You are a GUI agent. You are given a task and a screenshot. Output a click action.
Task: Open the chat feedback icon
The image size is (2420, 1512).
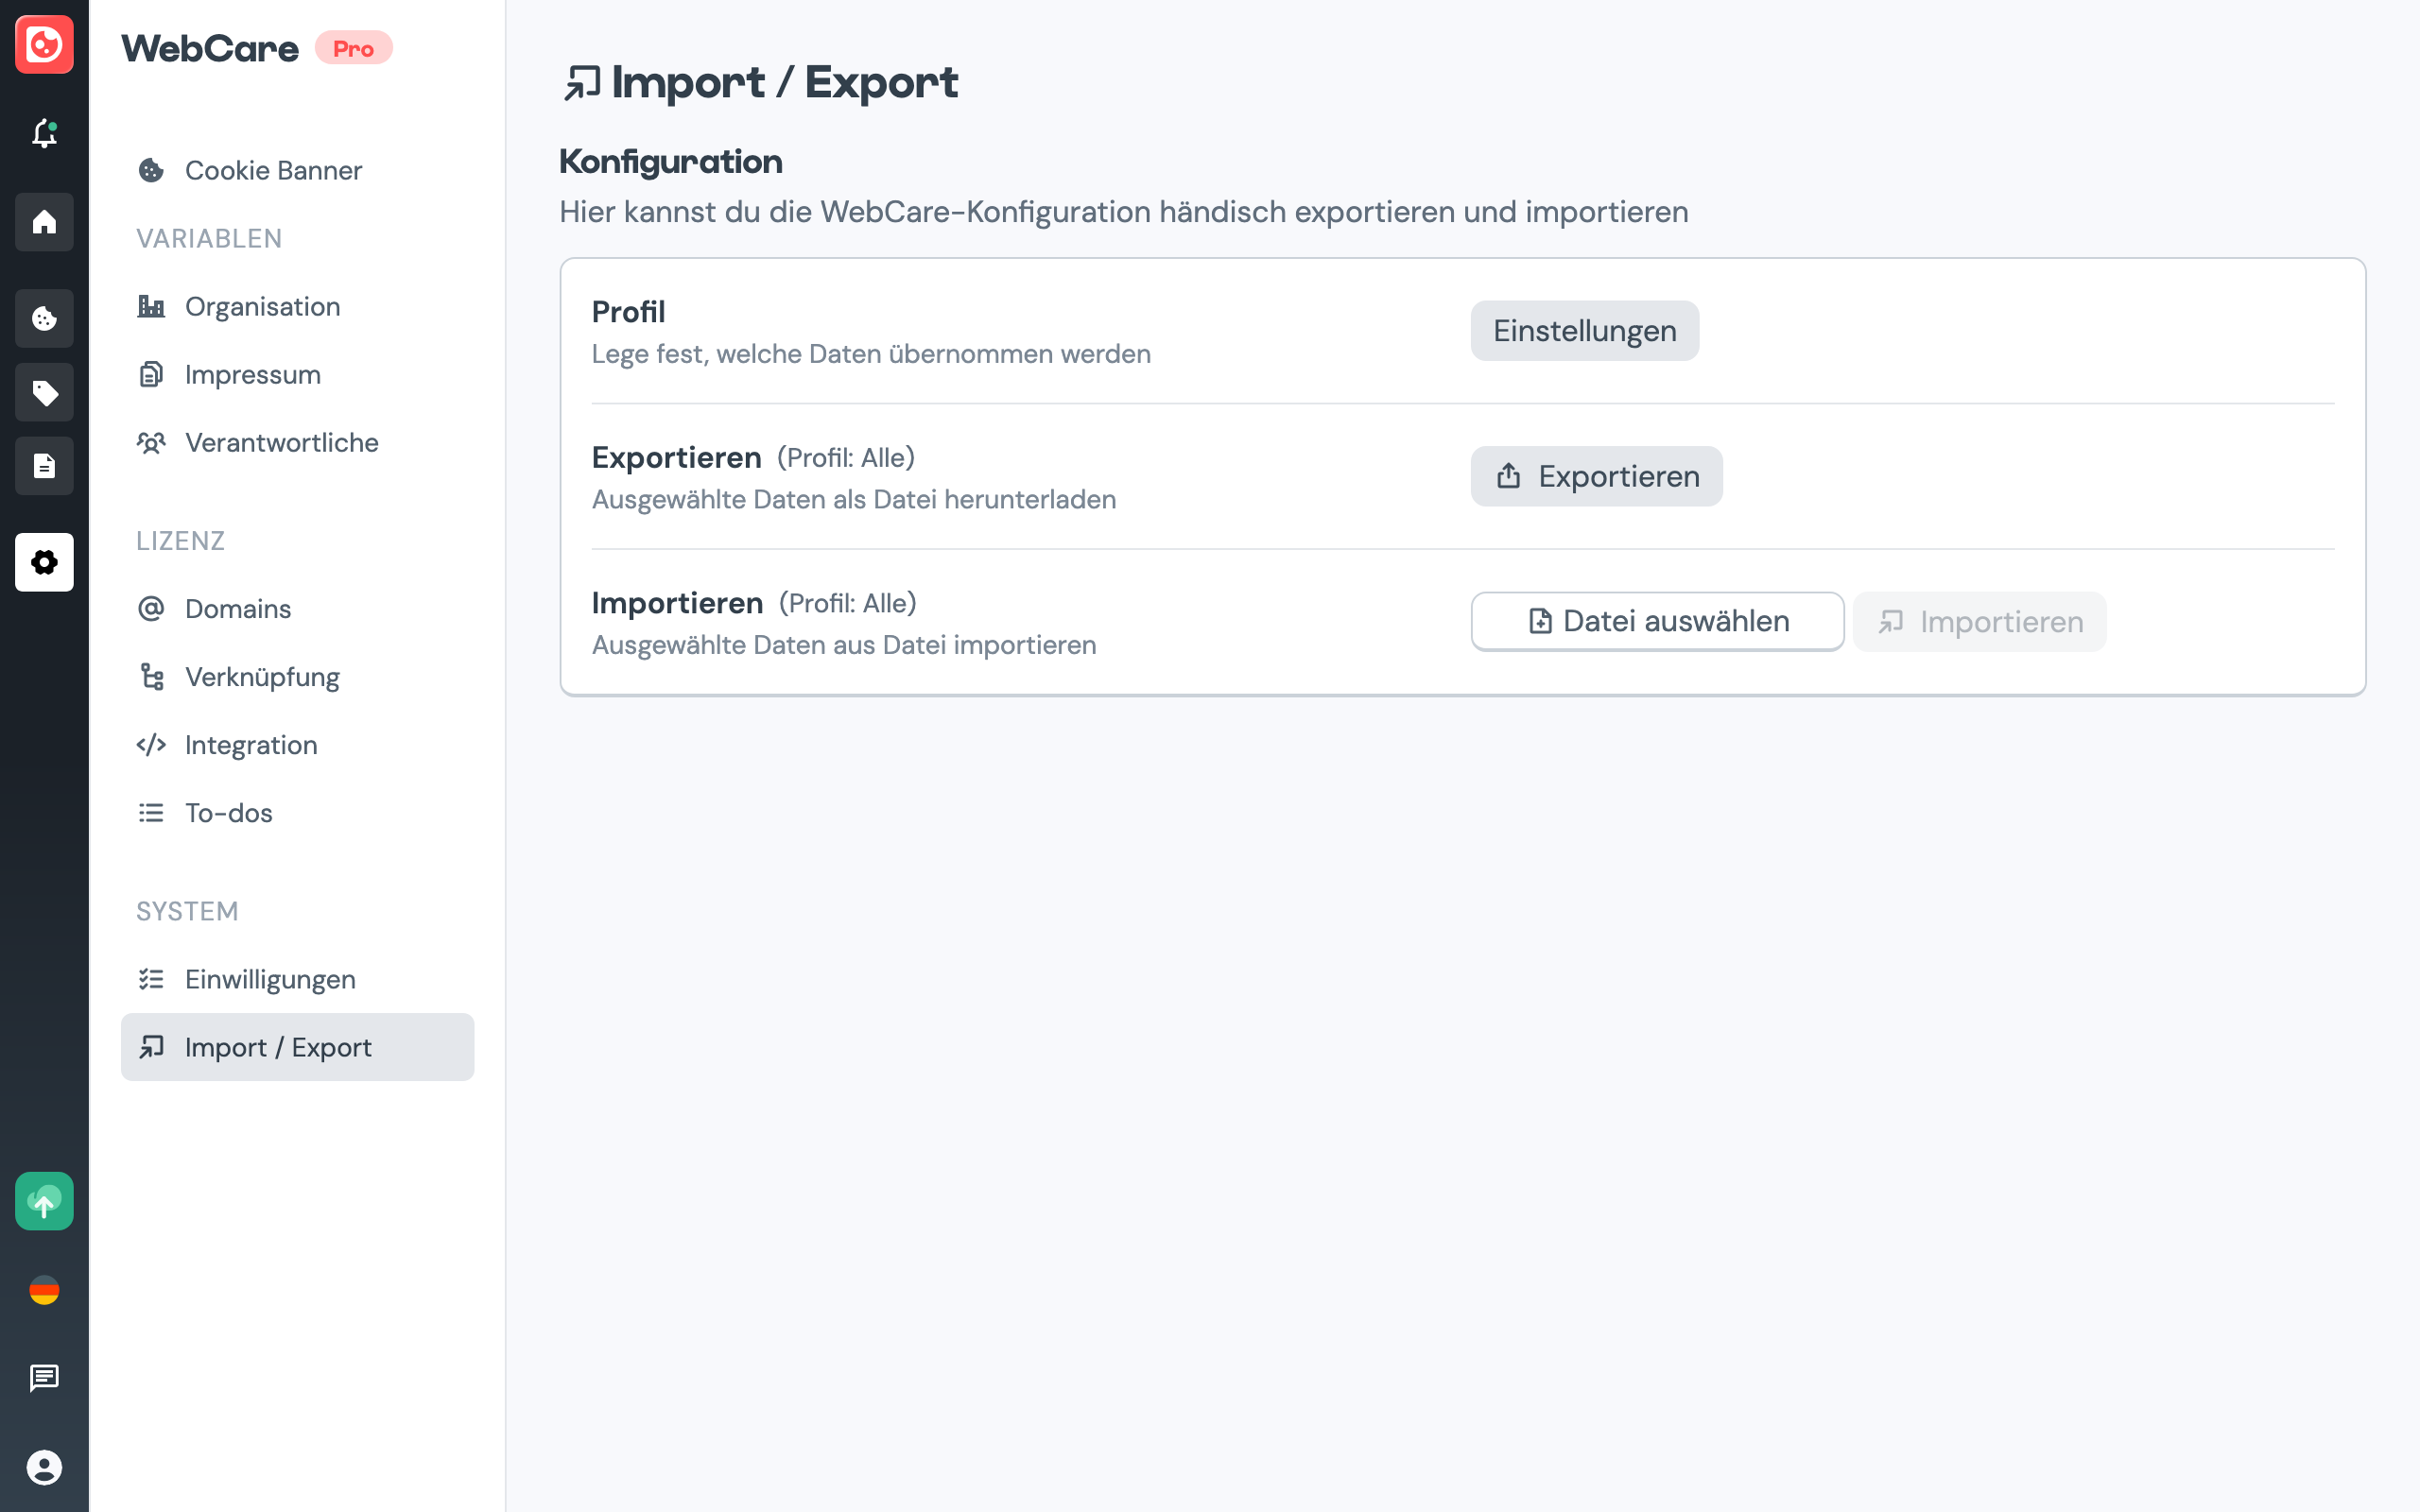[x=44, y=1378]
